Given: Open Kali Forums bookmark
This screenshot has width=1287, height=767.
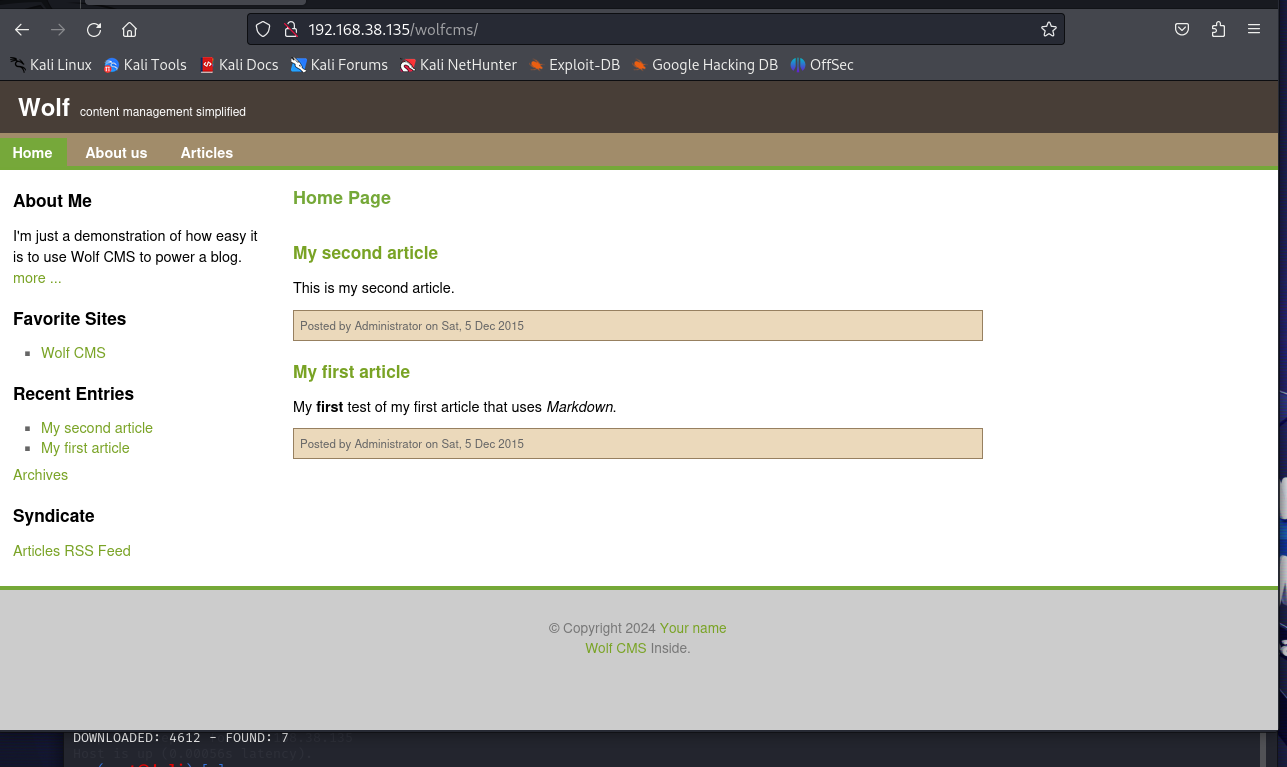Looking at the screenshot, I should pyautogui.click(x=339, y=65).
